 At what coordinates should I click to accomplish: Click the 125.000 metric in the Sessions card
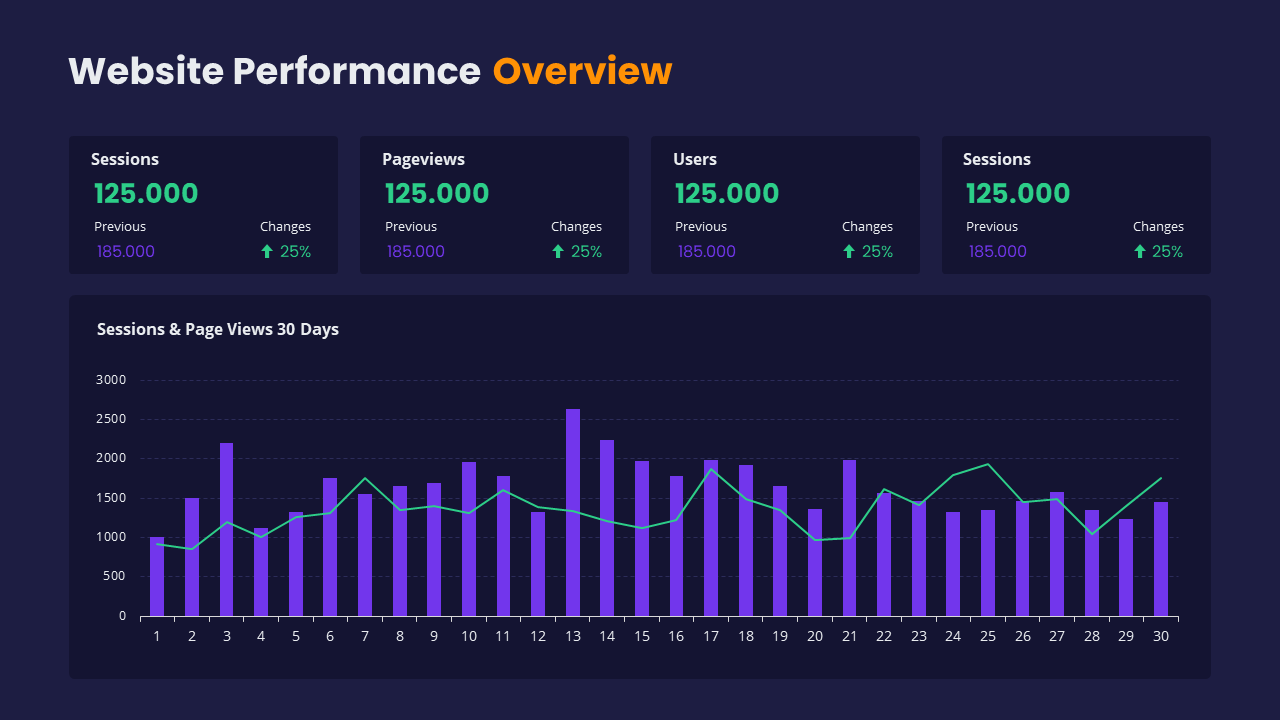click(146, 193)
